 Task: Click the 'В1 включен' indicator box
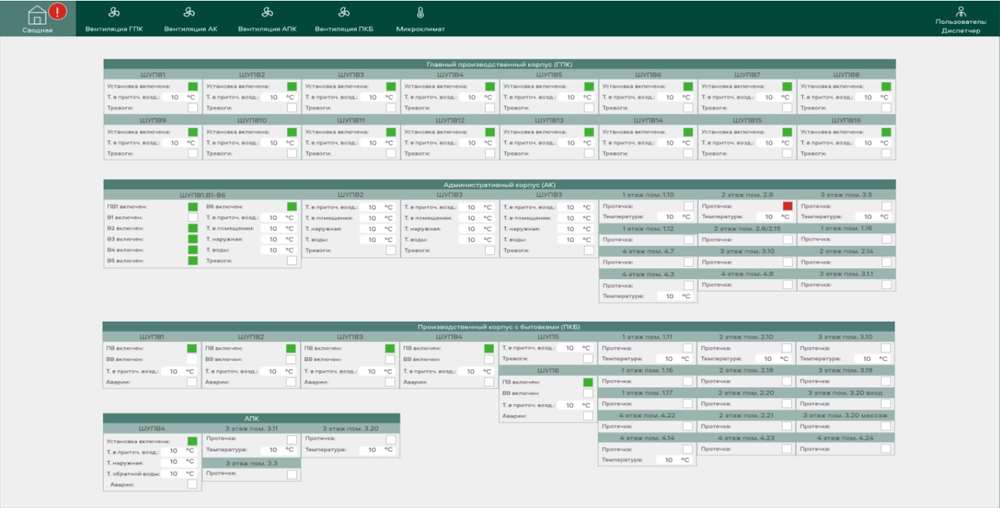point(192,217)
